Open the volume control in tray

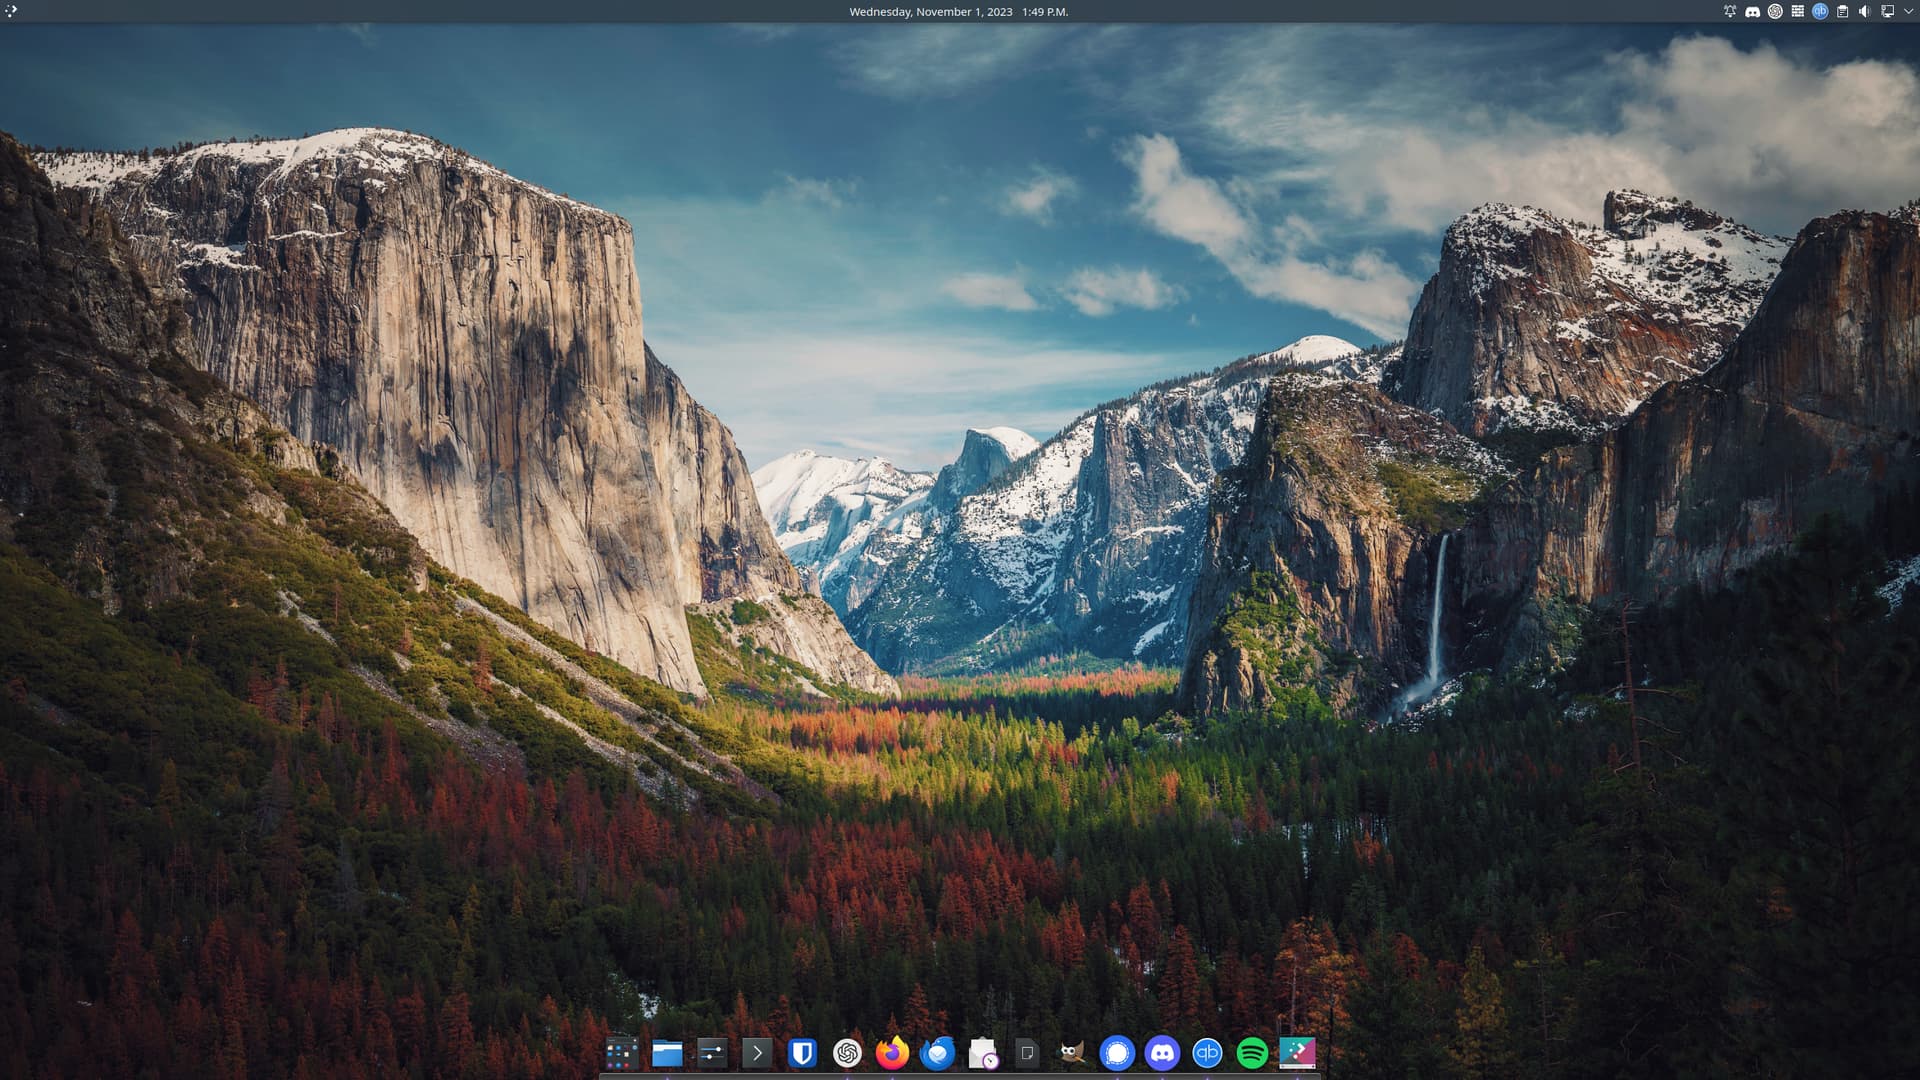(1864, 12)
